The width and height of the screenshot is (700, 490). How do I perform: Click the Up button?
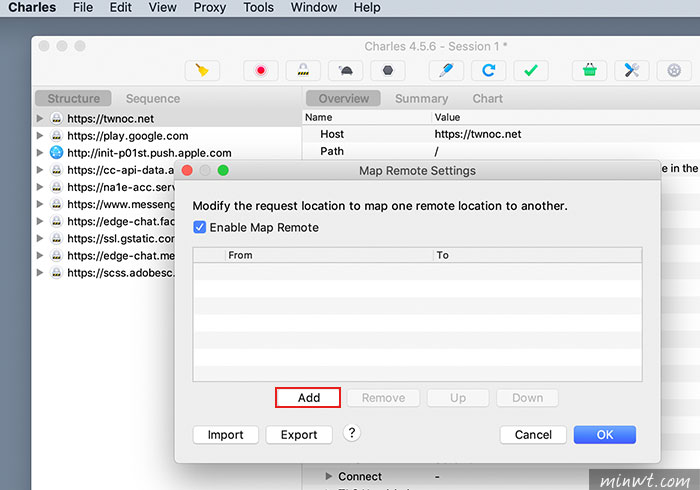tap(458, 398)
